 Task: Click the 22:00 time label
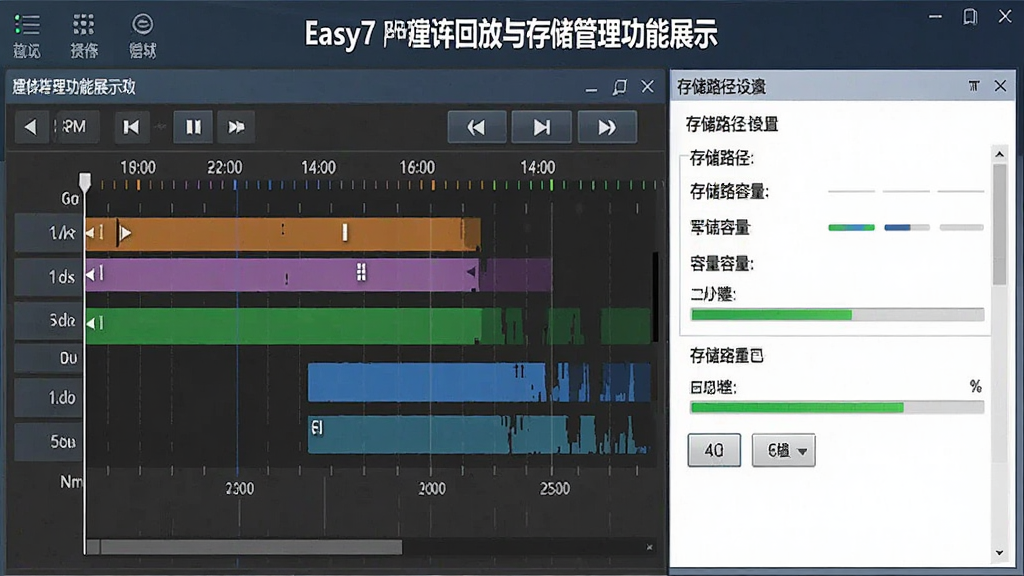(225, 168)
